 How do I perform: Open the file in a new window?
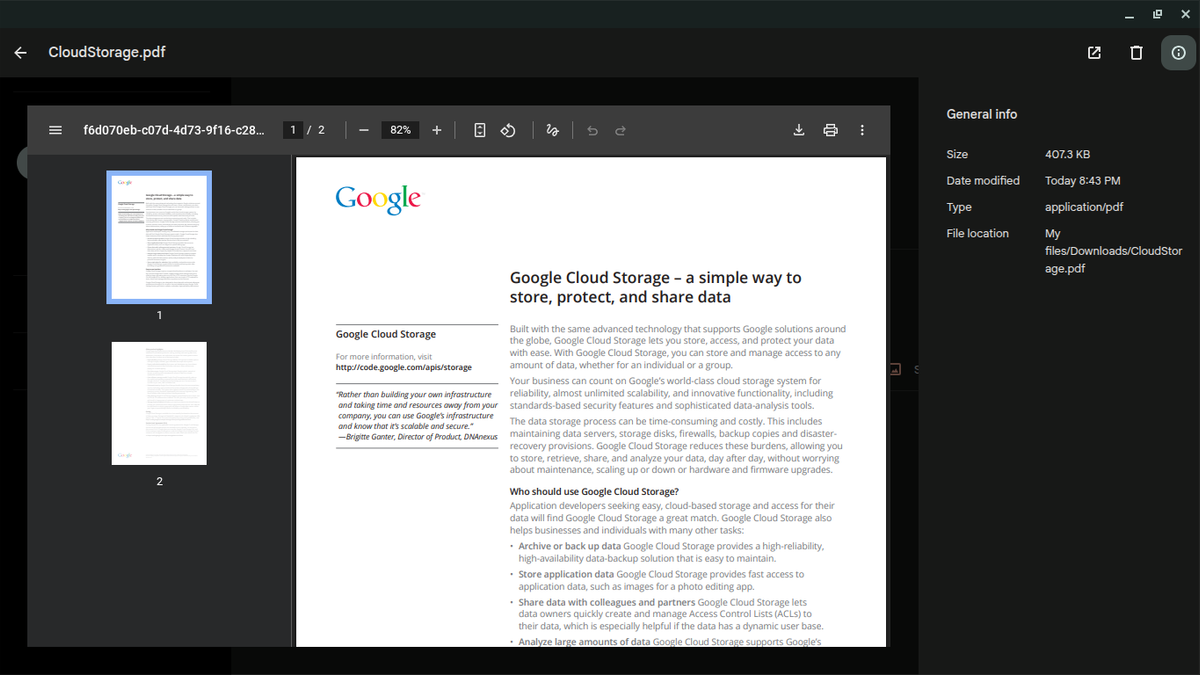[x=1094, y=53]
